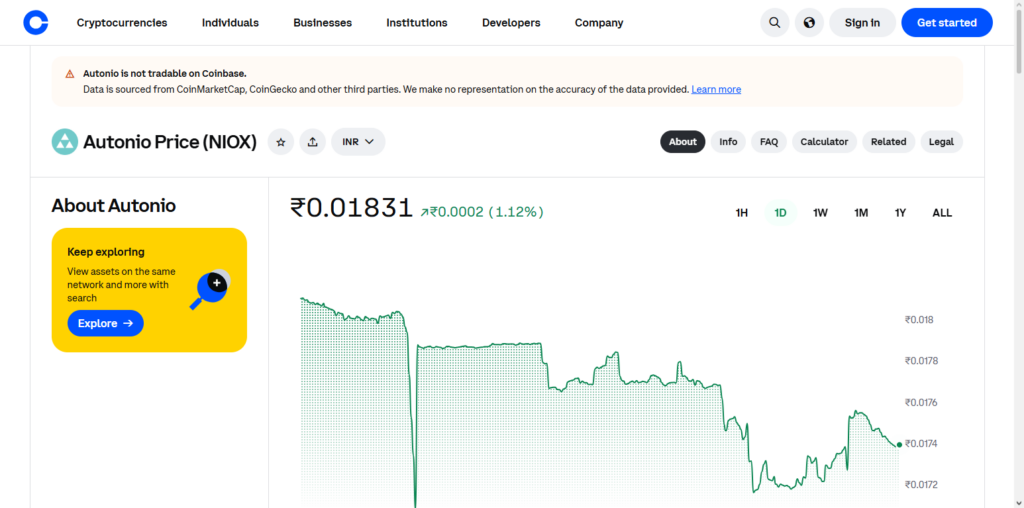Open the Developers menu
Viewport: 1024px width, 508px height.
click(x=511, y=23)
